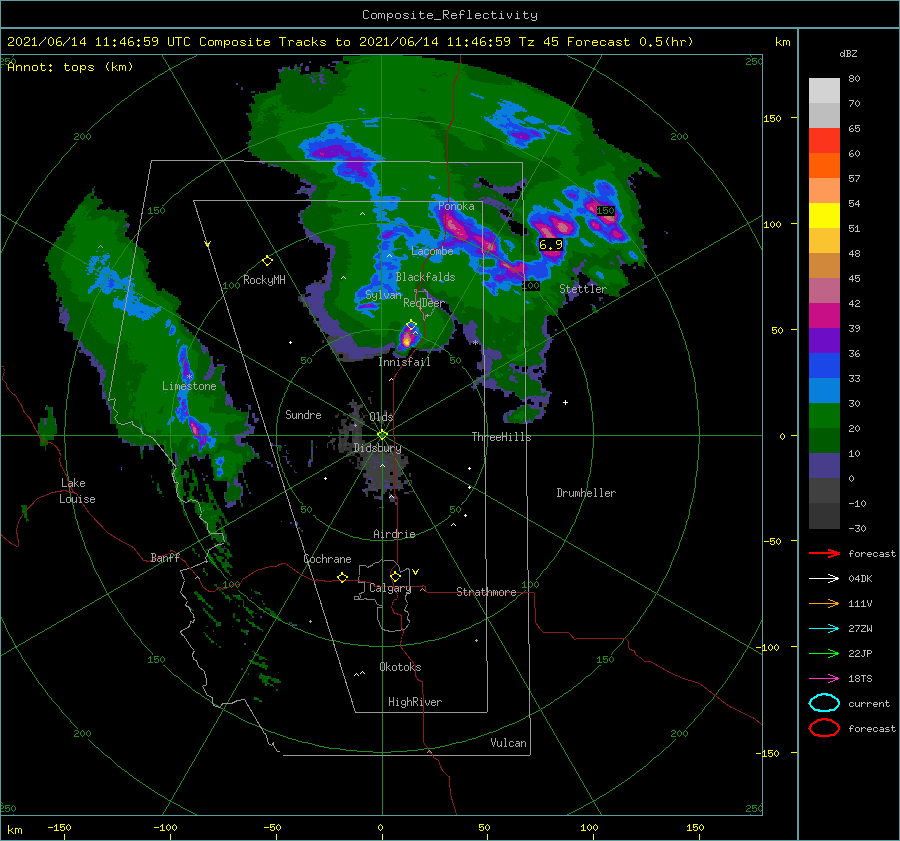Click the dBZ scale heading
The width and height of the screenshot is (900, 841).
pos(848,53)
